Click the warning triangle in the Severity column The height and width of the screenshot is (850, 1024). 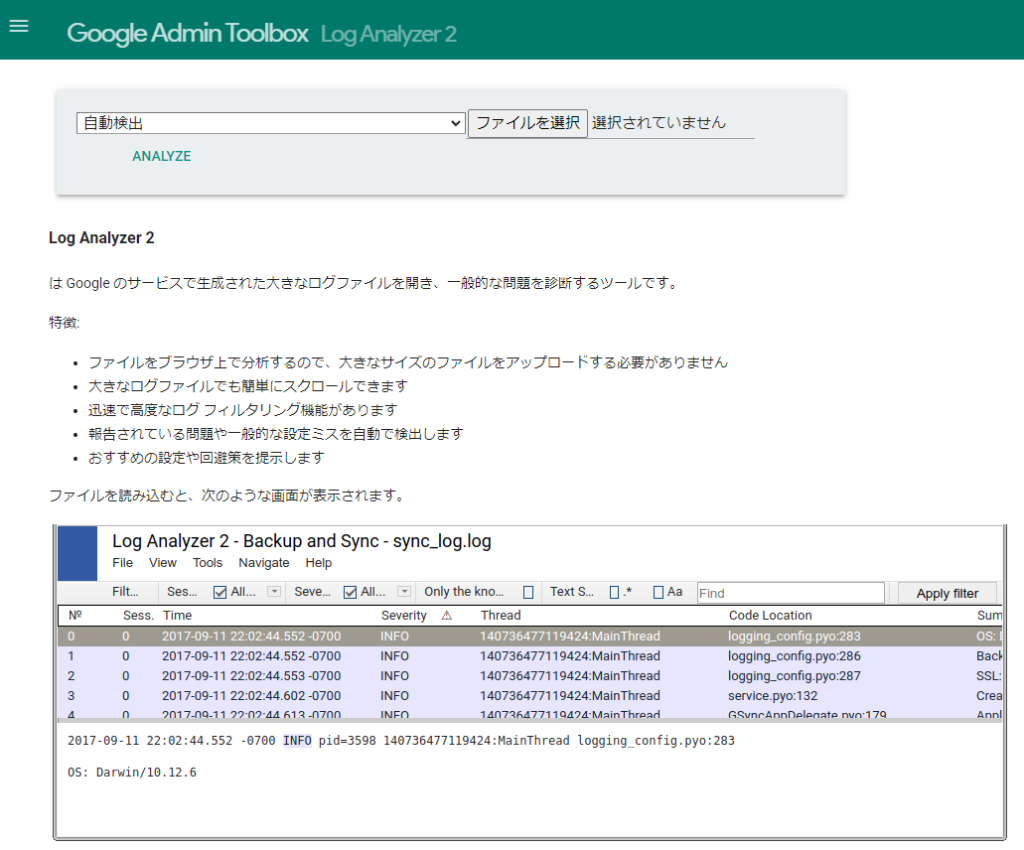coord(445,615)
